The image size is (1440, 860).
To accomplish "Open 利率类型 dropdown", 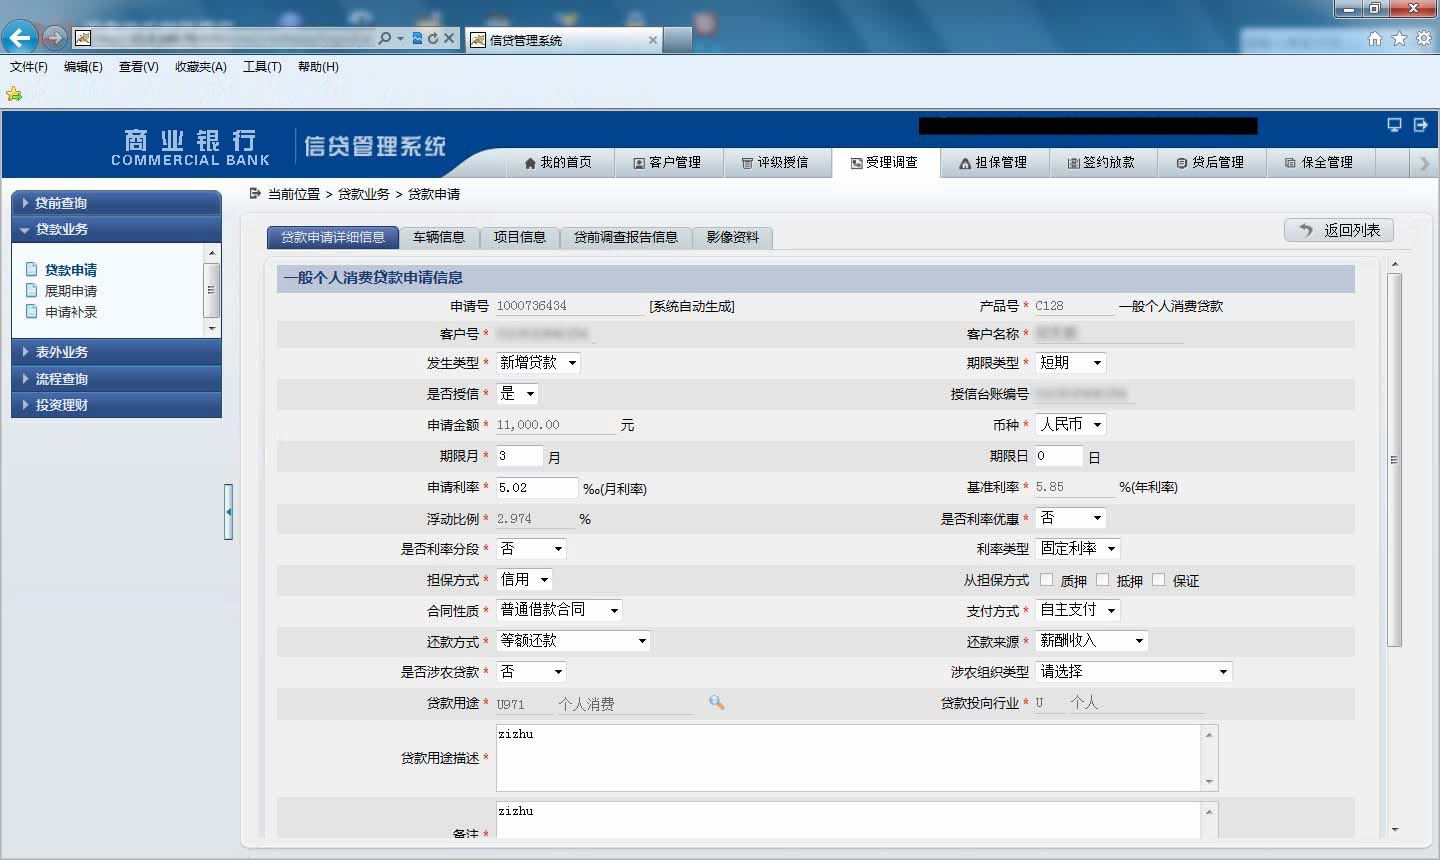I will [x=1077, y=549].
